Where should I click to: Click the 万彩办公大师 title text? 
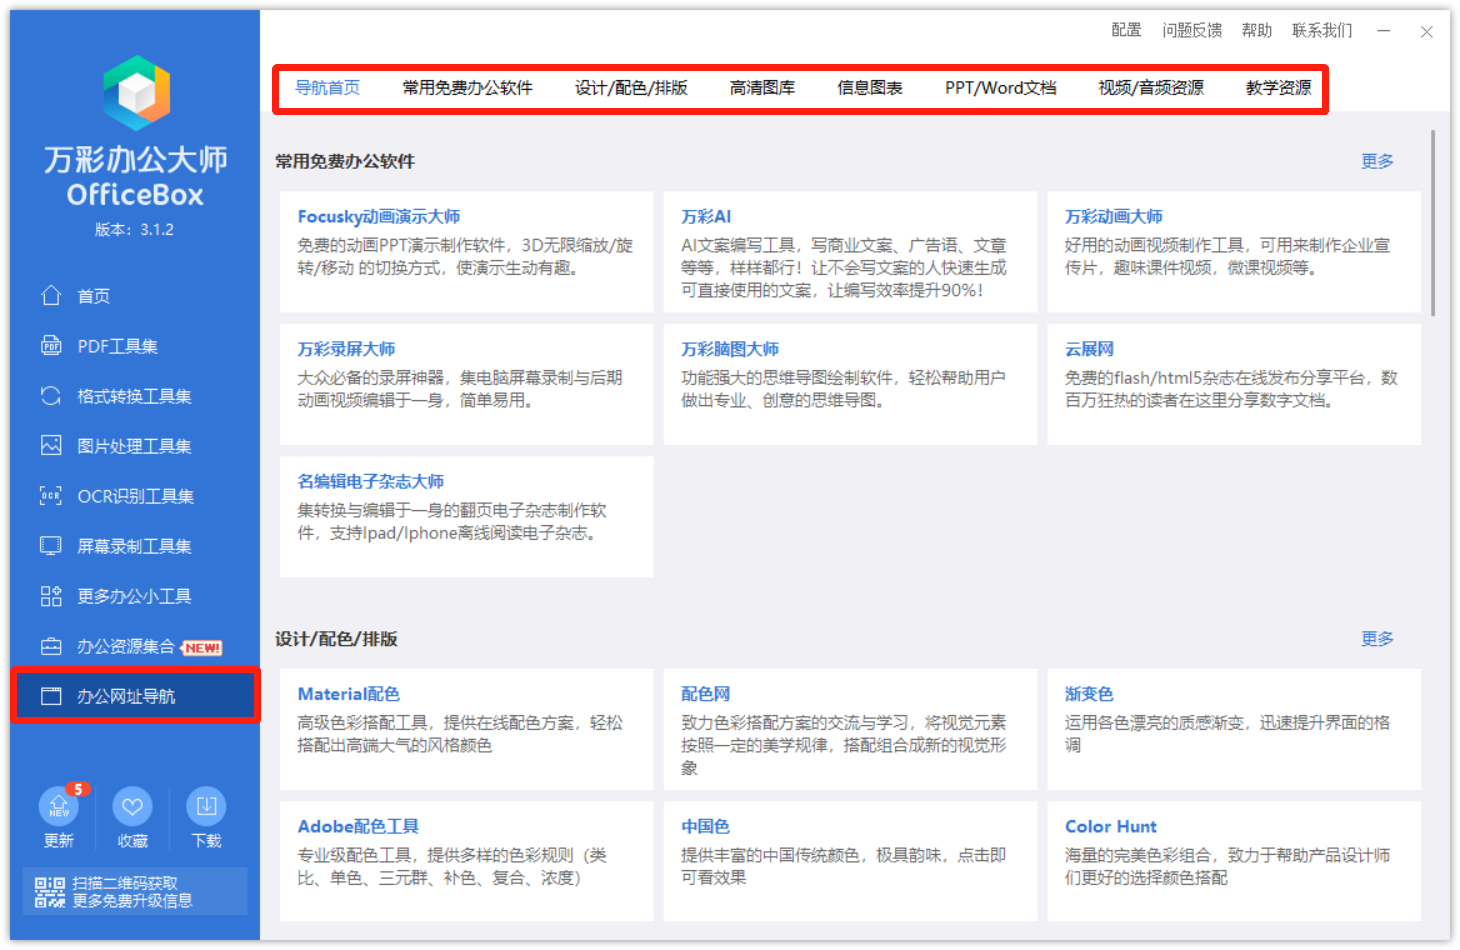135,159
